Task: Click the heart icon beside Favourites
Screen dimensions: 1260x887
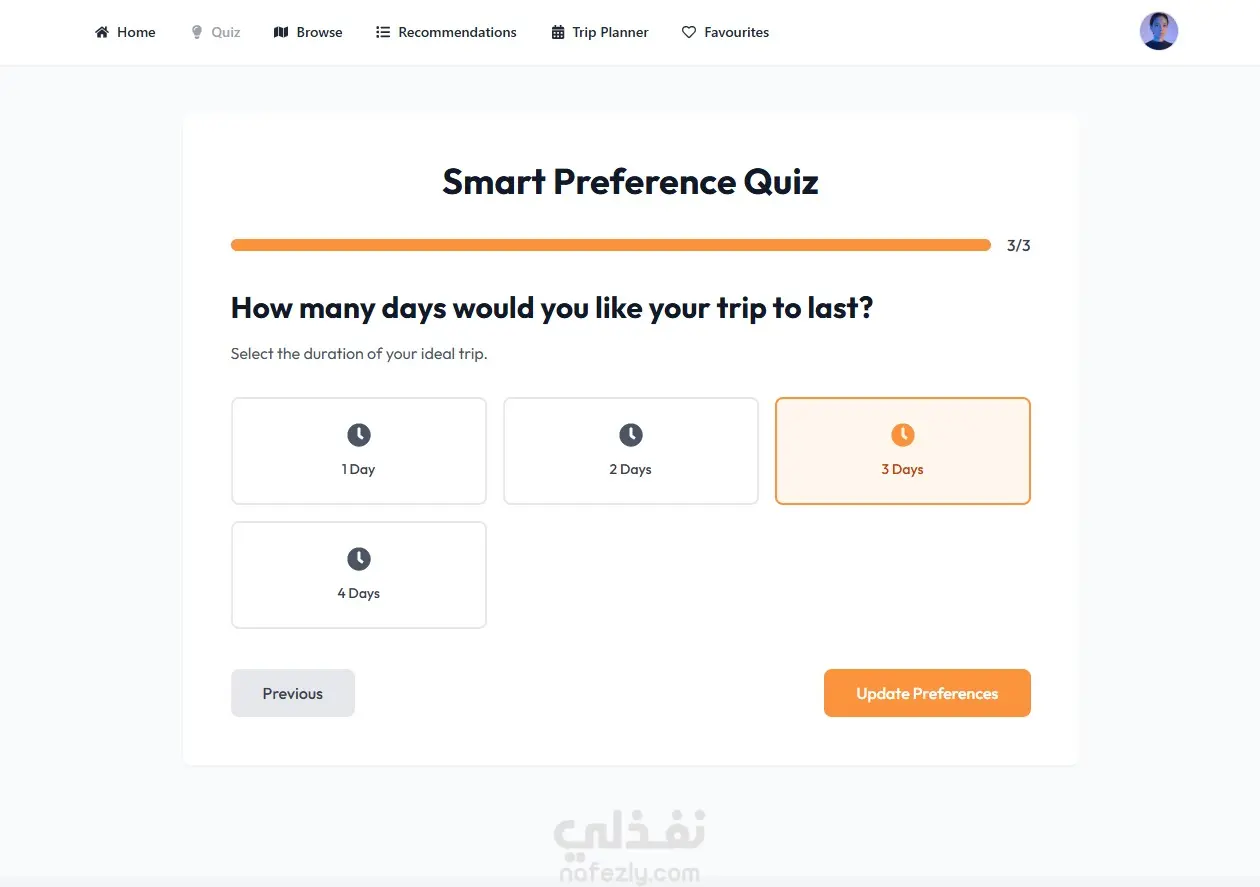Action: [689, 32]
